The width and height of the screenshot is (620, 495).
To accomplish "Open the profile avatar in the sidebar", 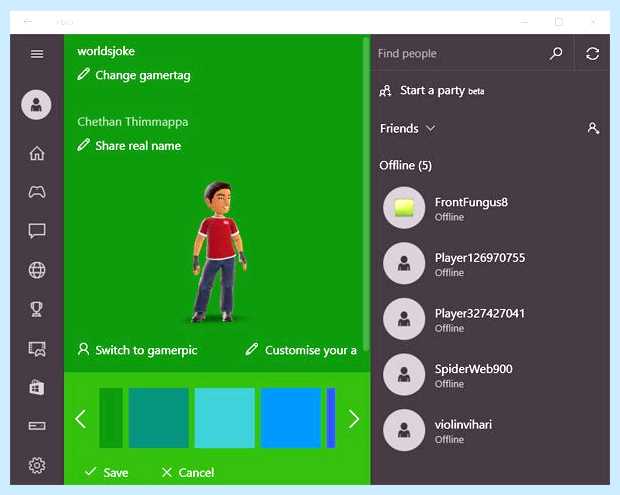I will (36, 105).
